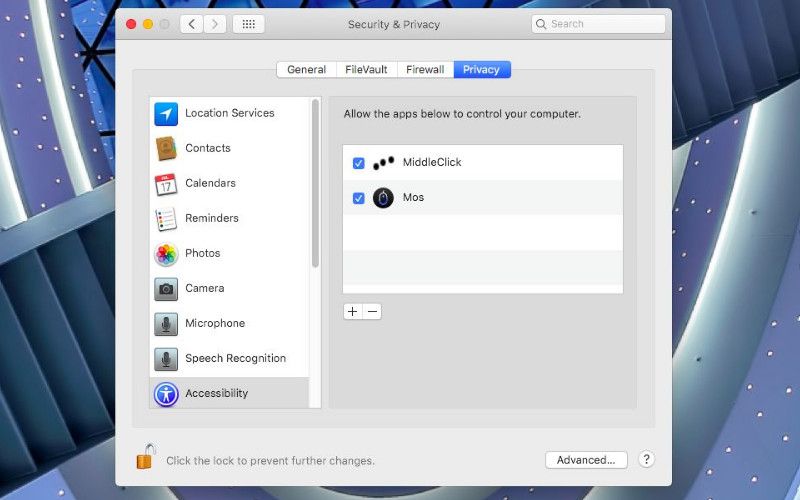Click the Location Services arrow icon
800x500 pixels.
tap(166, 113)
